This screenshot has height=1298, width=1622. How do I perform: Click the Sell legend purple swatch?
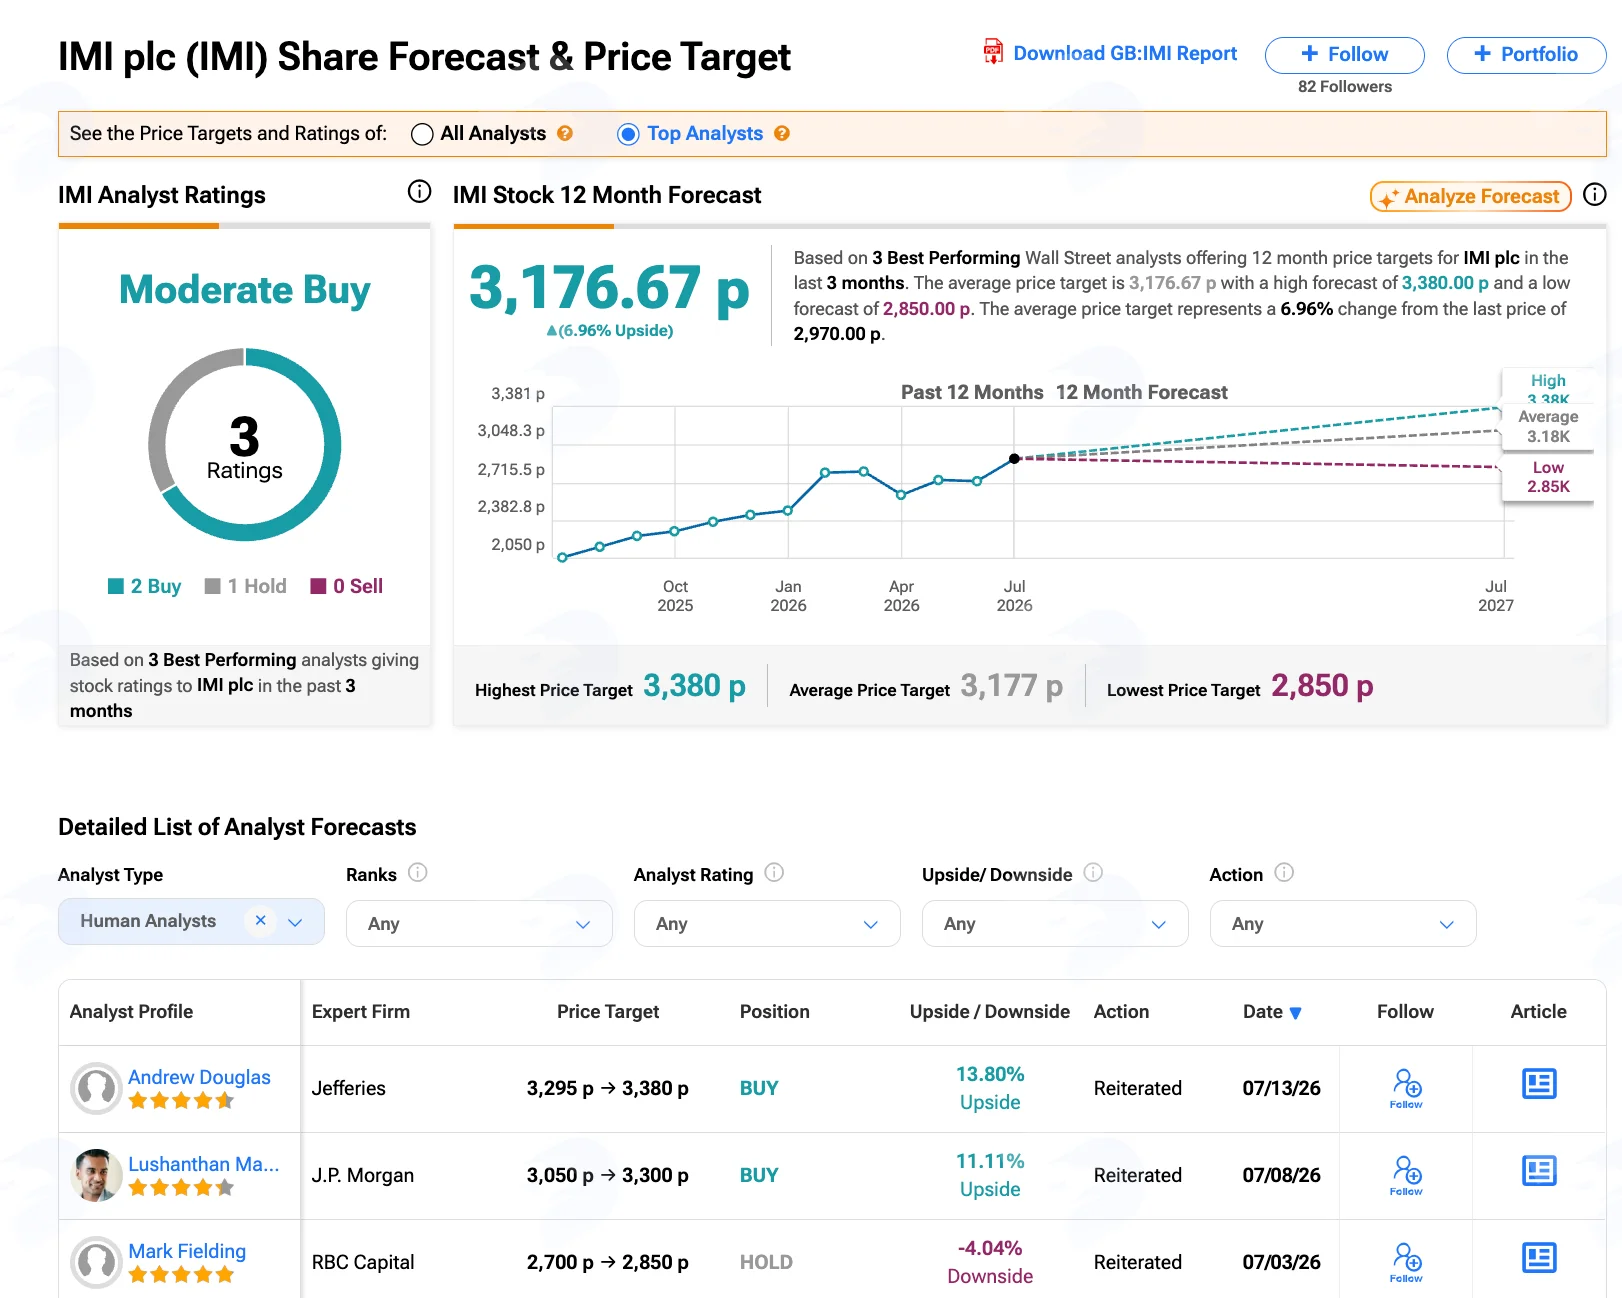[x=318, y=586]
